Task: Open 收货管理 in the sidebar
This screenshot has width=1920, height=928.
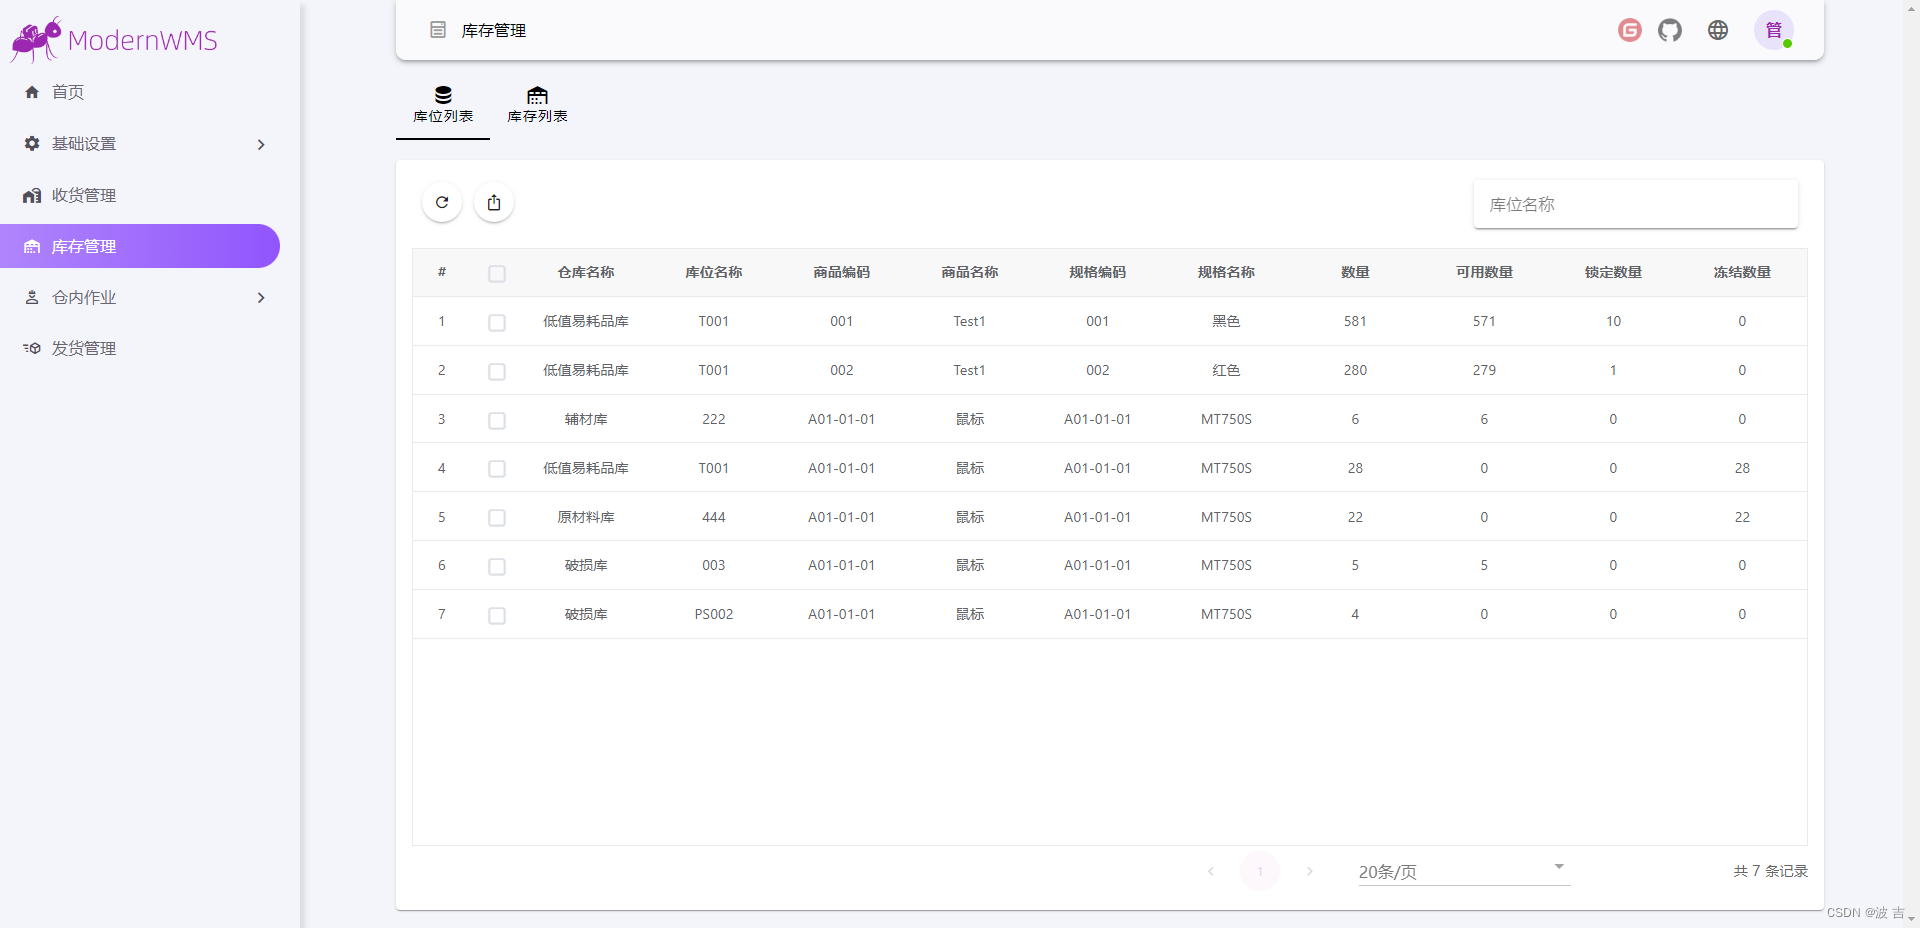Action: (x=140, y=195)
